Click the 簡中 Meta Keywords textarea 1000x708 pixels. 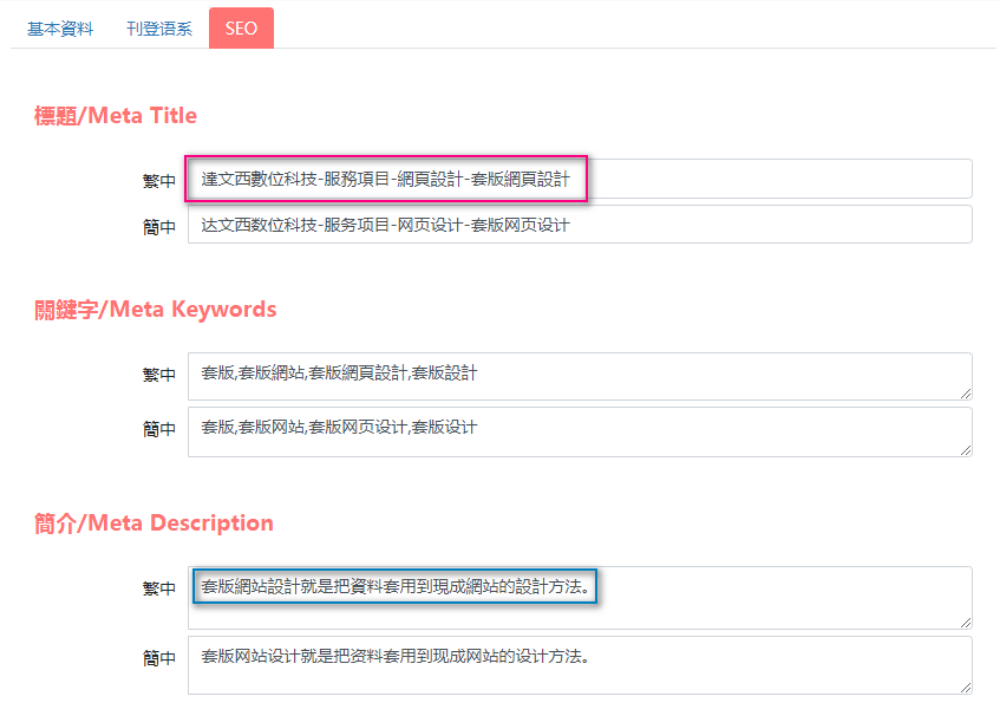click(580, 432)
